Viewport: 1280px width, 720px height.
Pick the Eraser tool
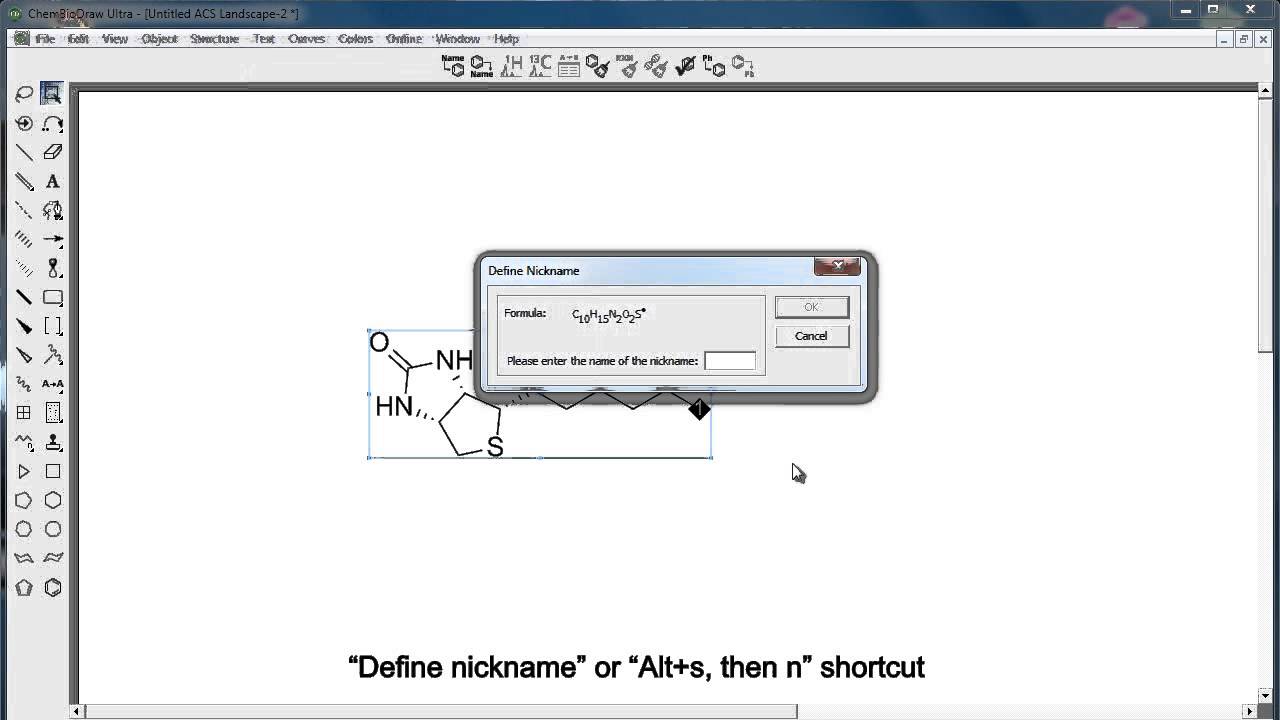click(52, 152)
